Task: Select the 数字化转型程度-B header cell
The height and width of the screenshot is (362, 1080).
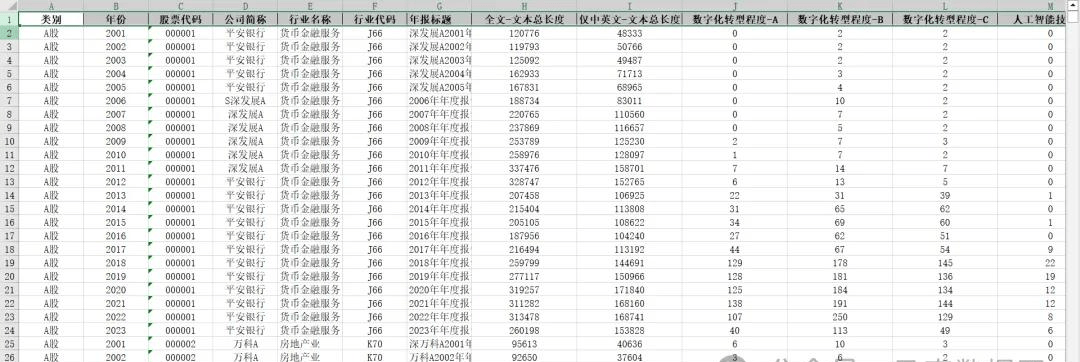Action: (x=840, y=19)
